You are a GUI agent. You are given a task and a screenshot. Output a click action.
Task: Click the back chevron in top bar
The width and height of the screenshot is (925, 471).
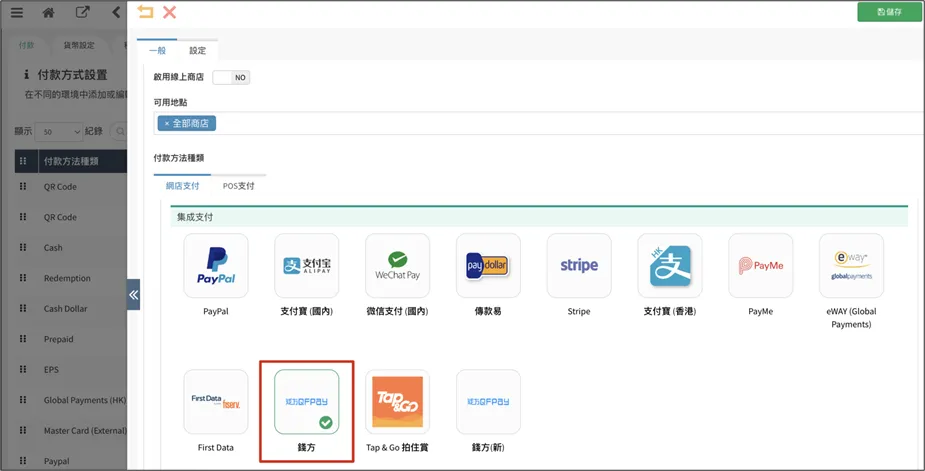[116, 12]
